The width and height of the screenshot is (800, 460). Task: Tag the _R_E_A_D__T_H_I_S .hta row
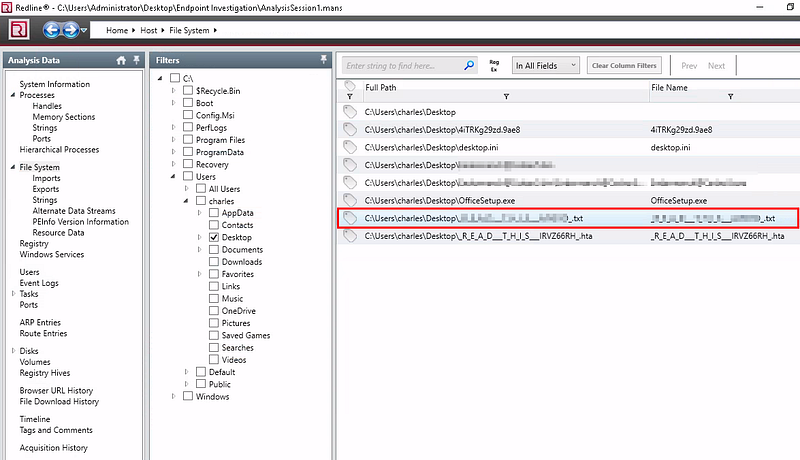349,236
